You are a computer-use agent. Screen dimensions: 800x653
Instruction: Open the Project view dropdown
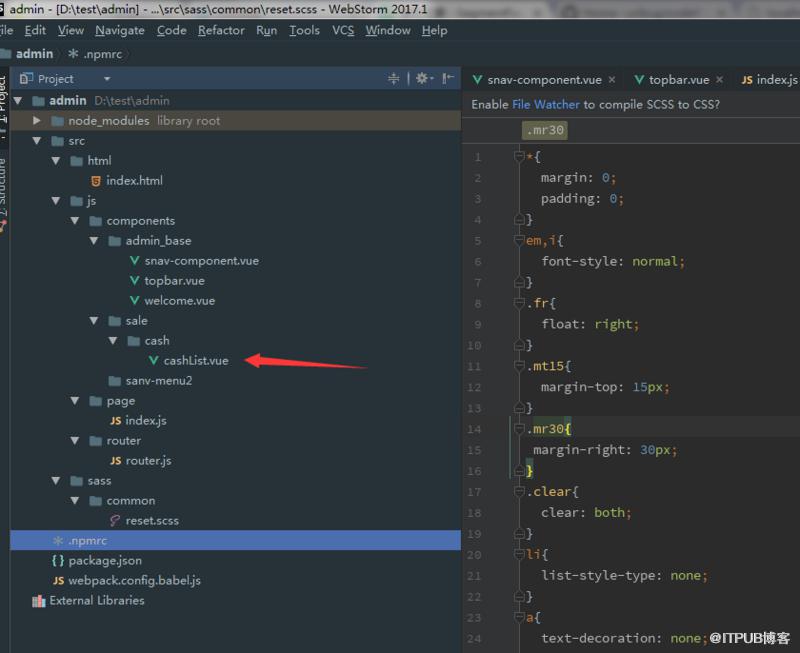click(x=107, y=79)
